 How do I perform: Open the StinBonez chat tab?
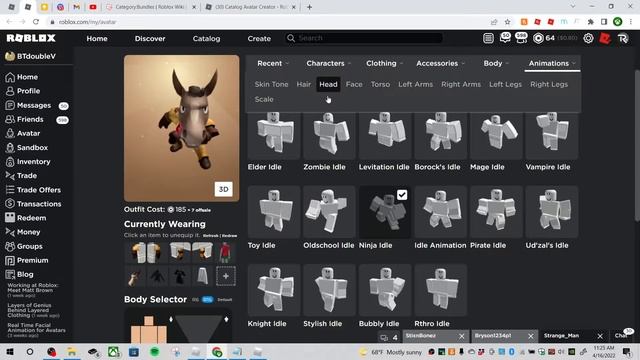429,336
